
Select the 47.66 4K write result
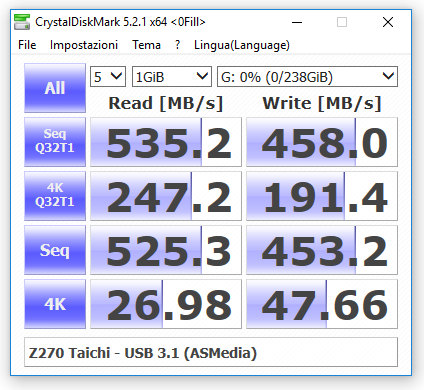(322, 304)
